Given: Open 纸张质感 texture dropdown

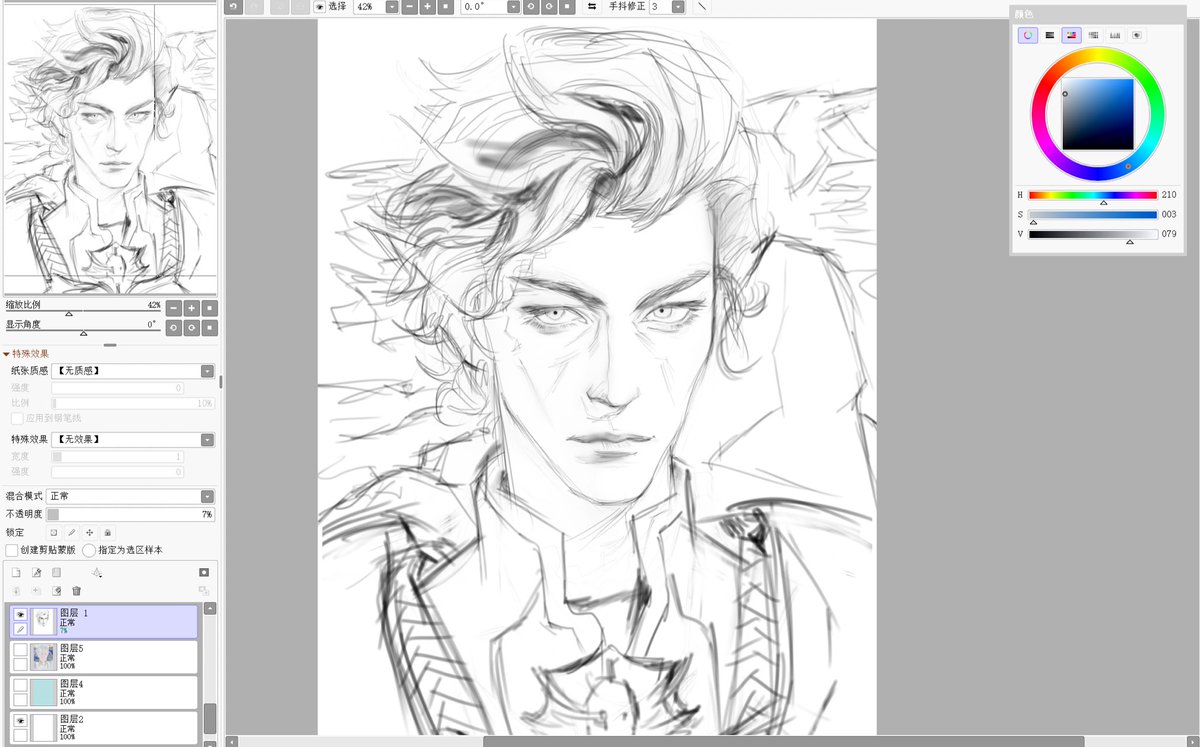Looking at the screenshot, I should coord(207,371).
